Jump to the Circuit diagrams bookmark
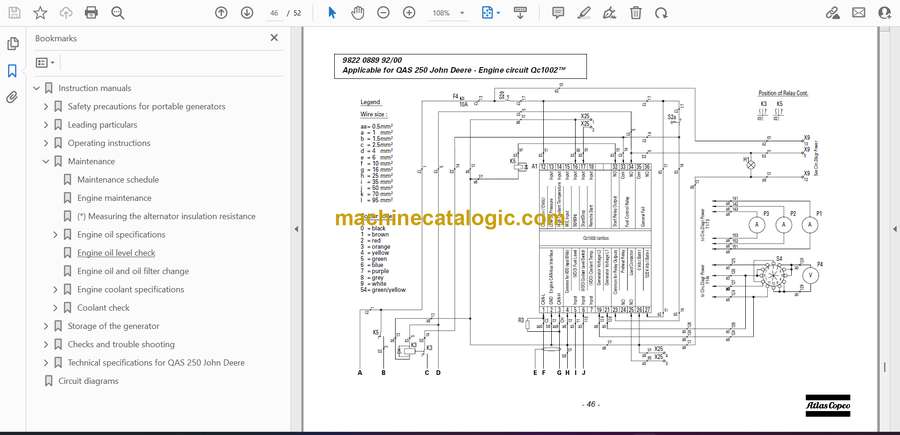The image size is (900, 435). pos(88,381)
